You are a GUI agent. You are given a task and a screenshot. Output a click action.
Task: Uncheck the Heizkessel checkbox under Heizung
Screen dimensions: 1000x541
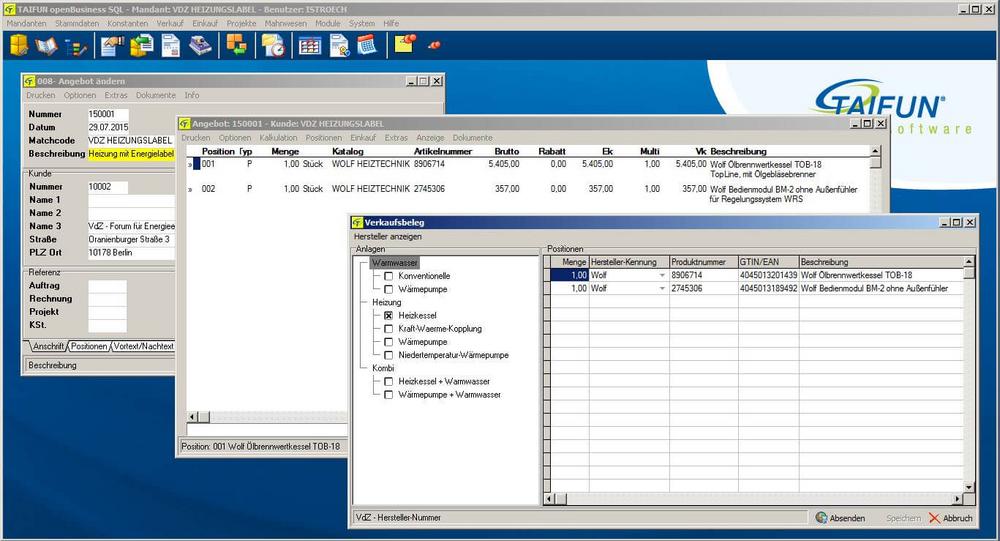389,315
